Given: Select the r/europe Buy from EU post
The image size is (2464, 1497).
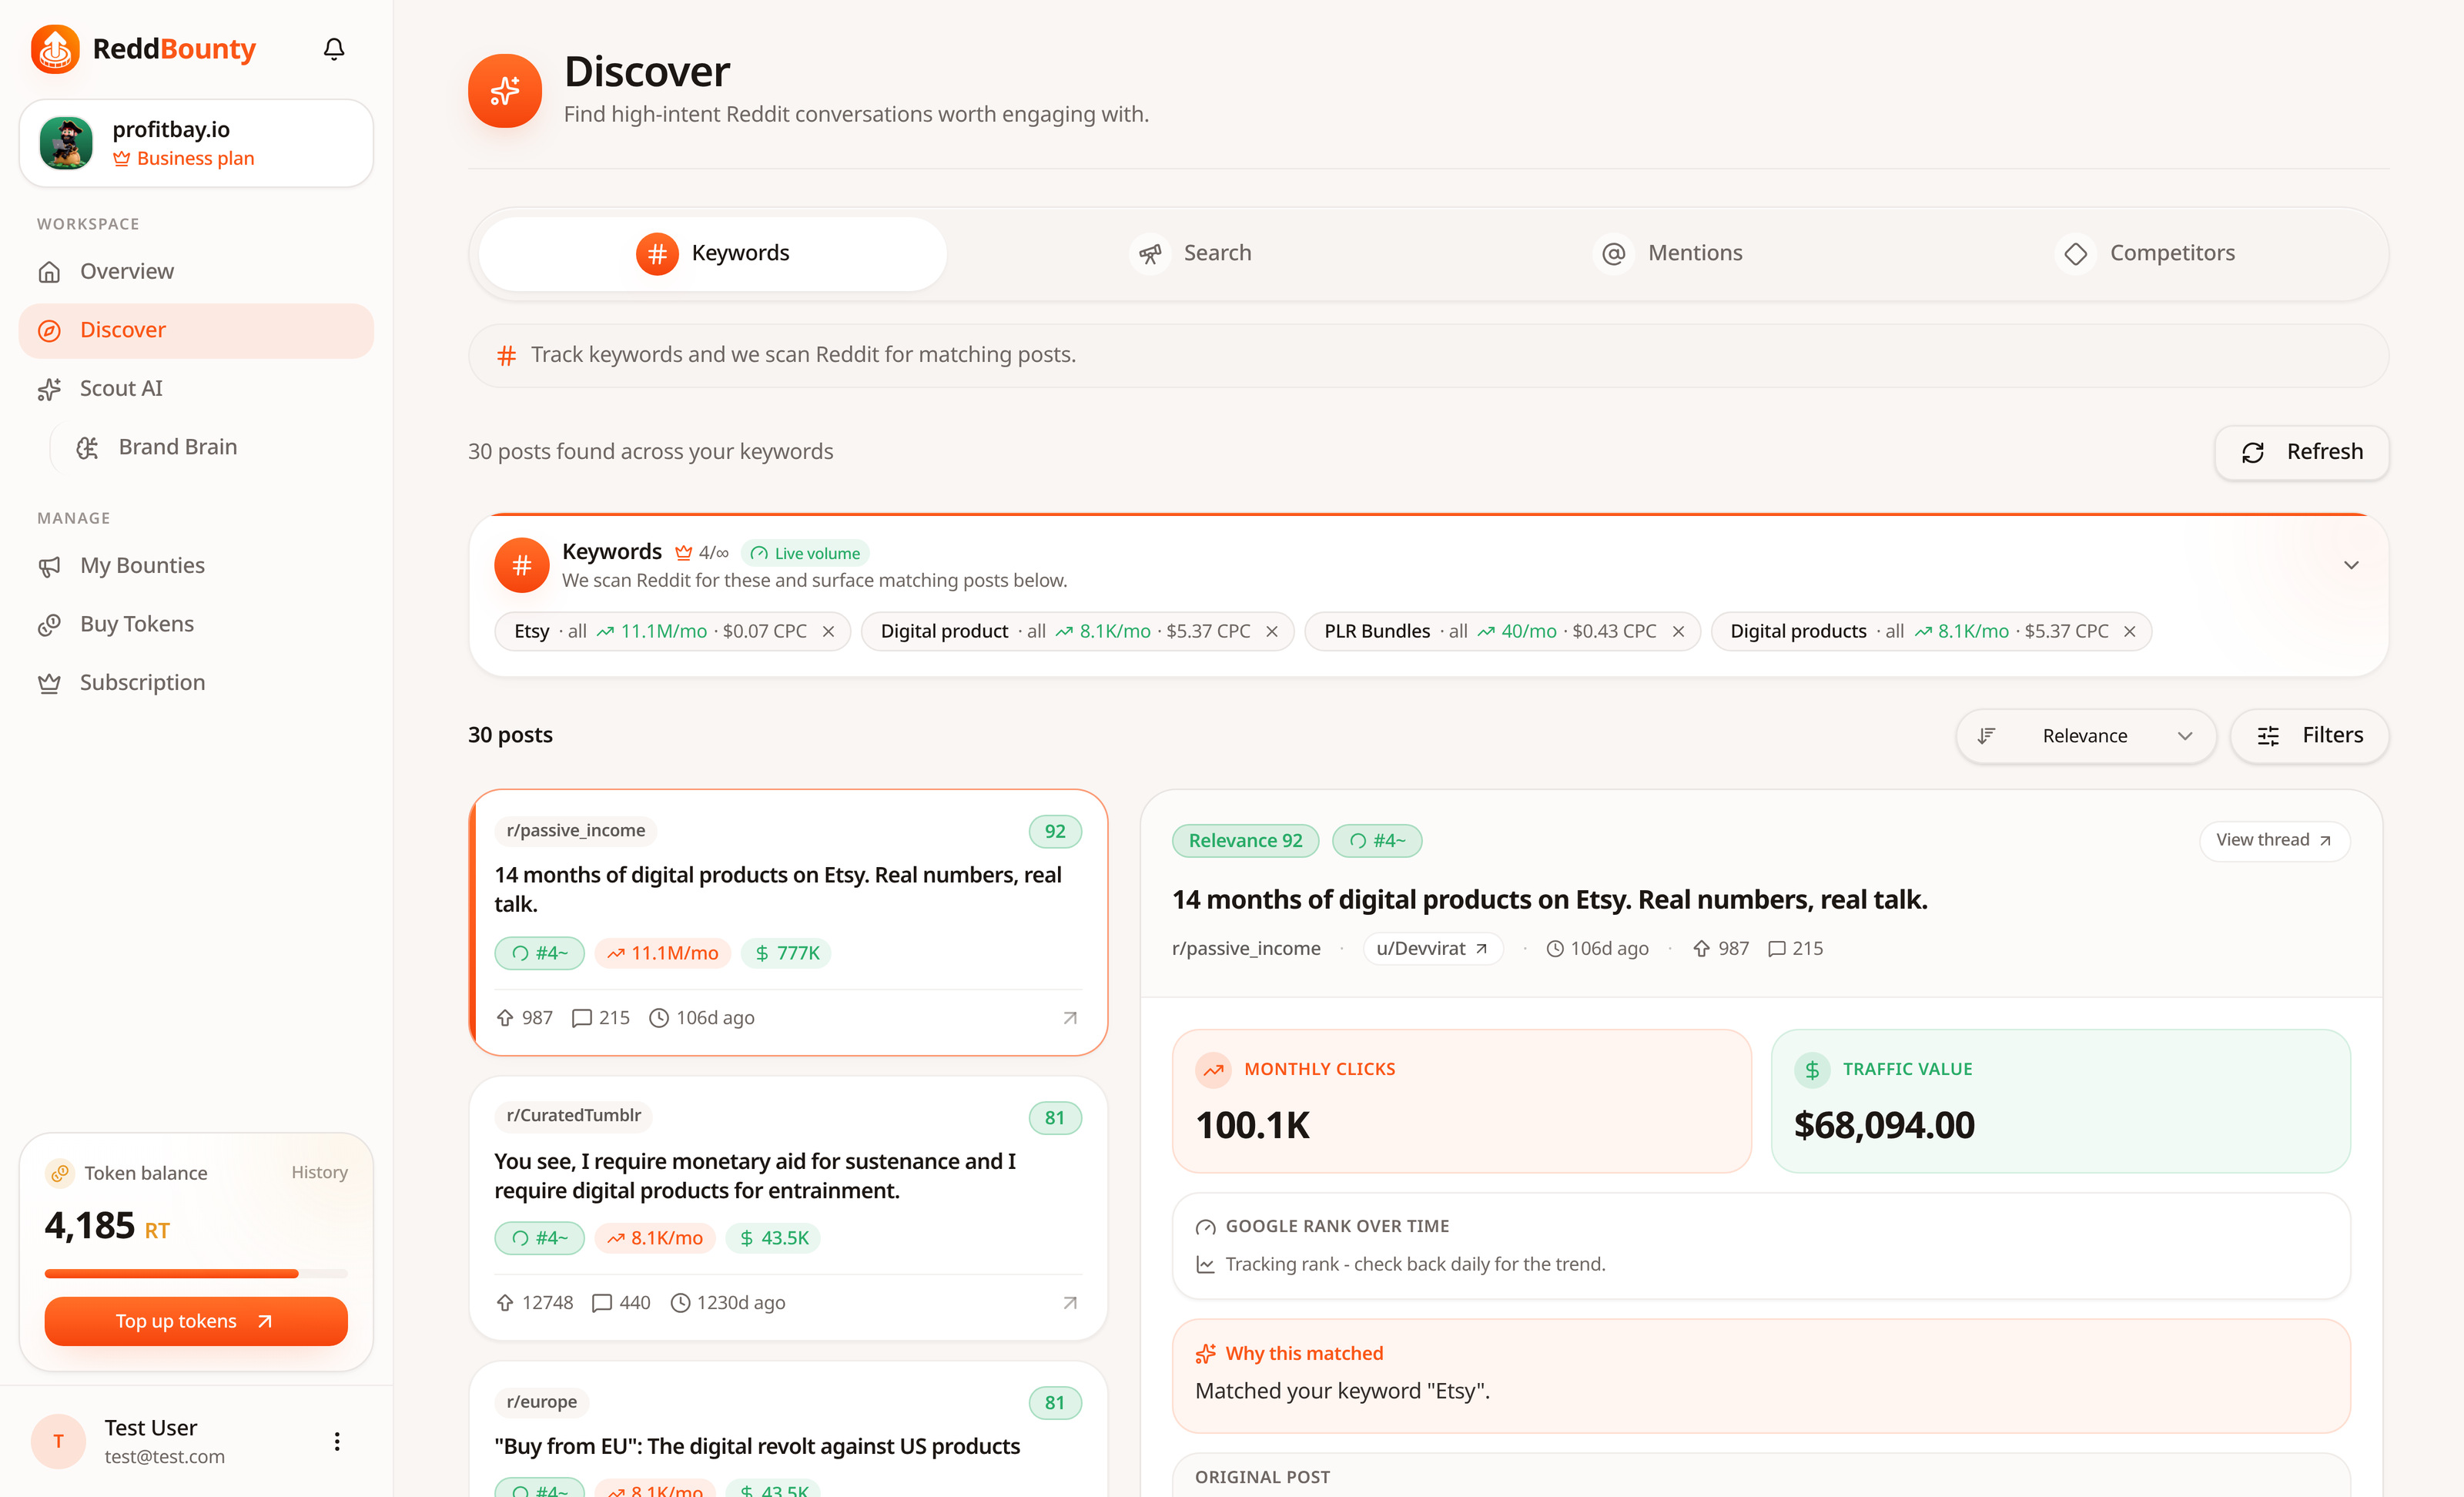Looking at the screenshot, I should (x=757, y=1446).
